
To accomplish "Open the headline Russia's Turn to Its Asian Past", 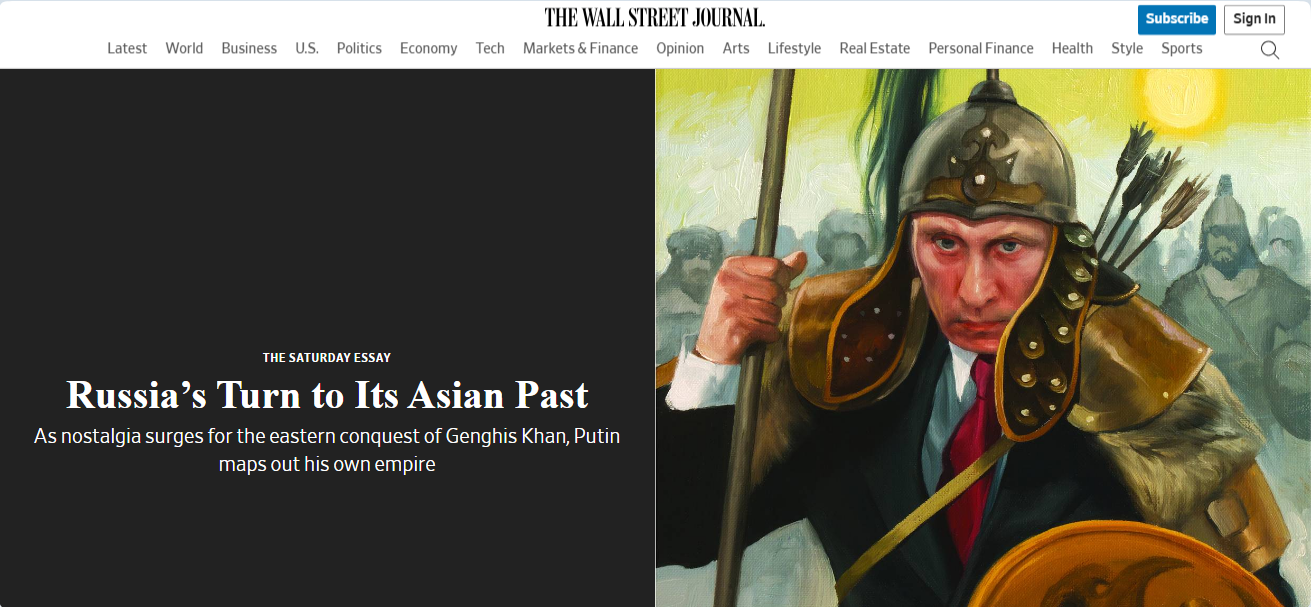I will (327, 395).
